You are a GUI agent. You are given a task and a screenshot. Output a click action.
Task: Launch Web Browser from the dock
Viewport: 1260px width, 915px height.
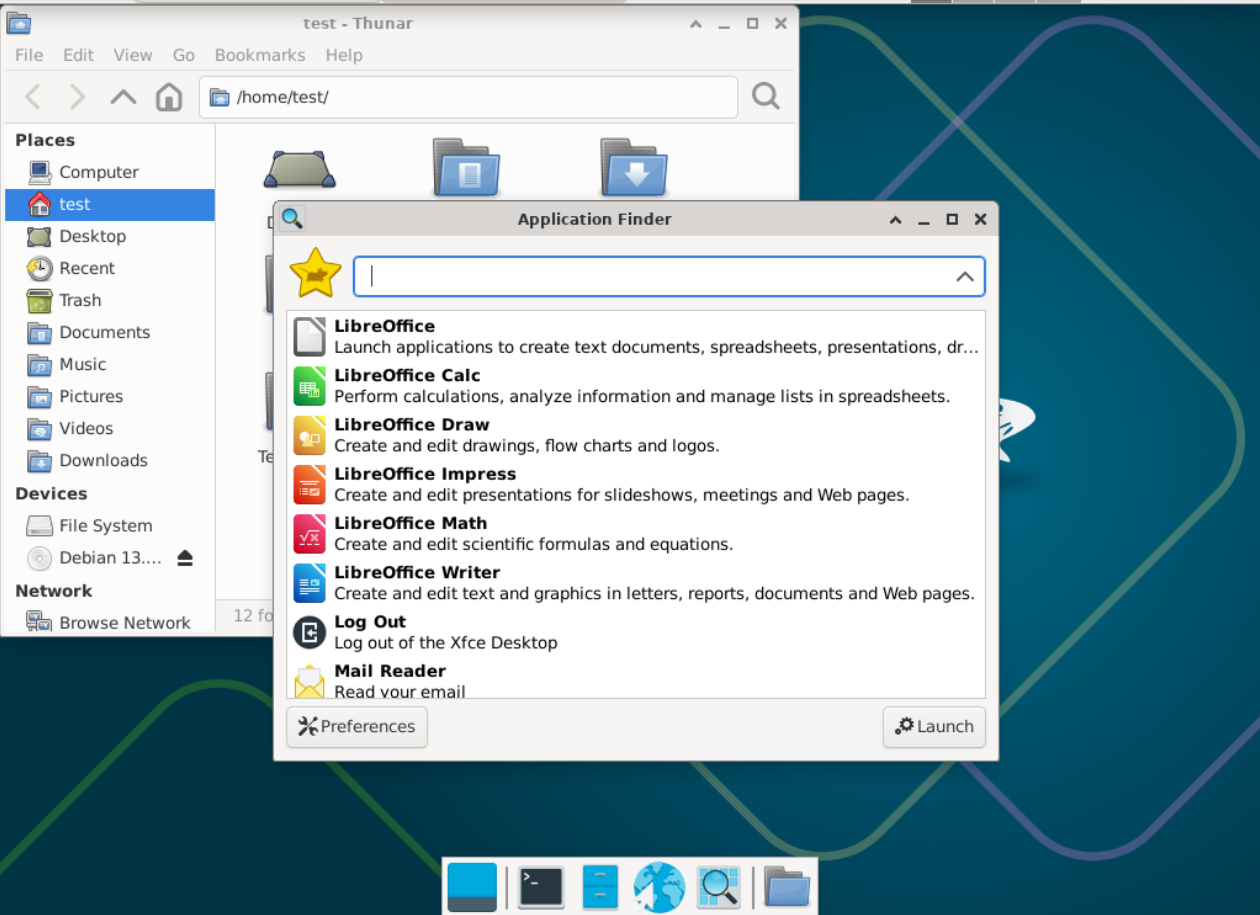659,886
